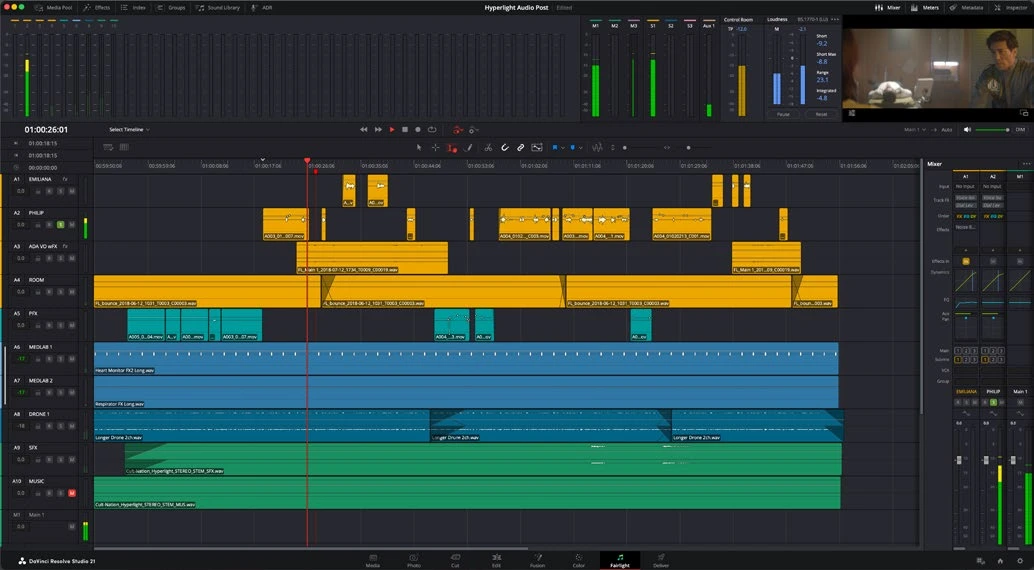Choose the pencil automation draw tool
This screenshot has width=1034, height=570.
point(468,148)
